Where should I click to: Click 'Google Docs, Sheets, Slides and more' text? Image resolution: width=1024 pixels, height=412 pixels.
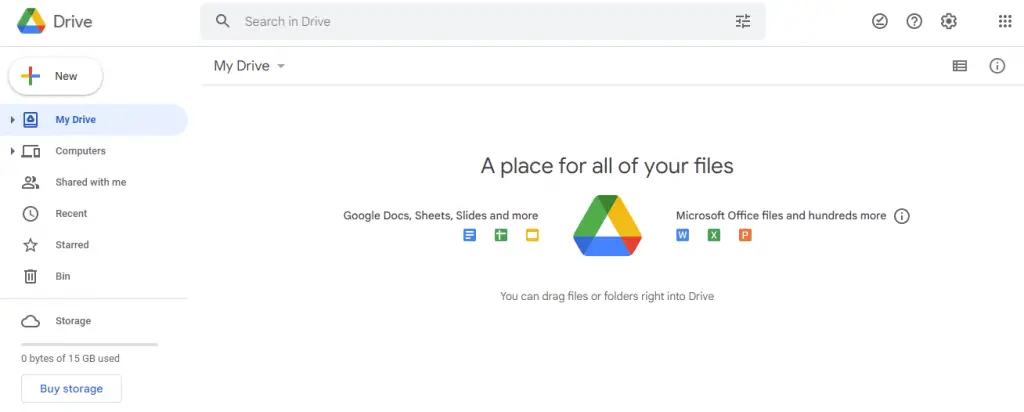pyautogui.click(x=441, y=215)
